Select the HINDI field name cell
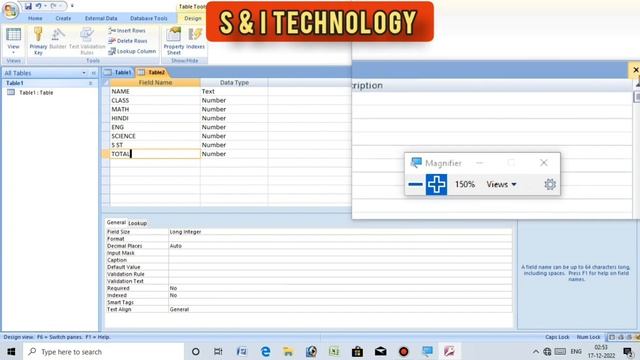The height and width of the screenshot is (360, 640). 155,118
